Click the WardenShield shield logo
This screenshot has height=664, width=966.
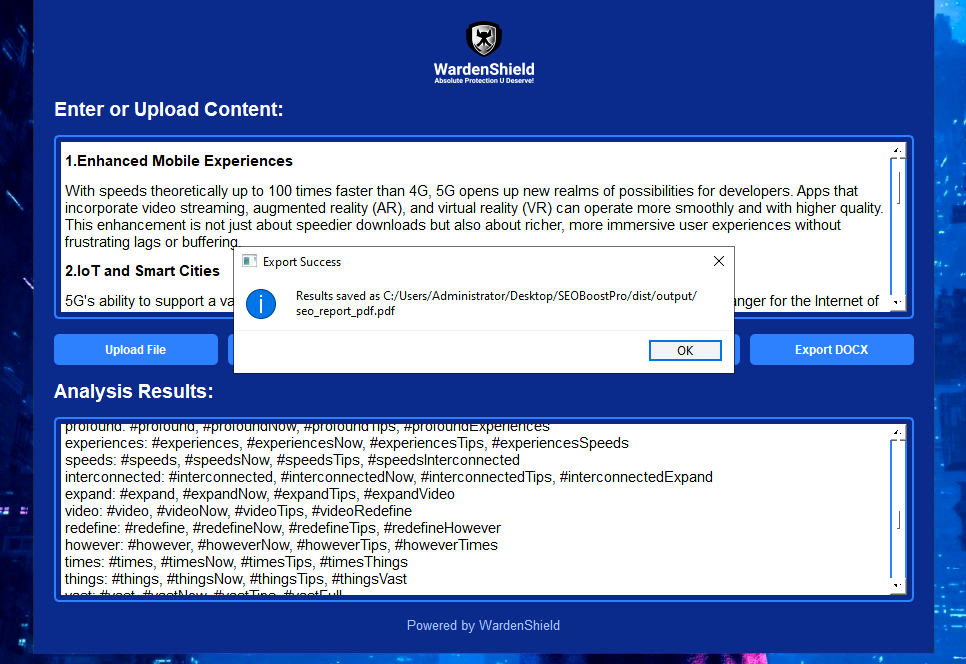click(484, 40)
